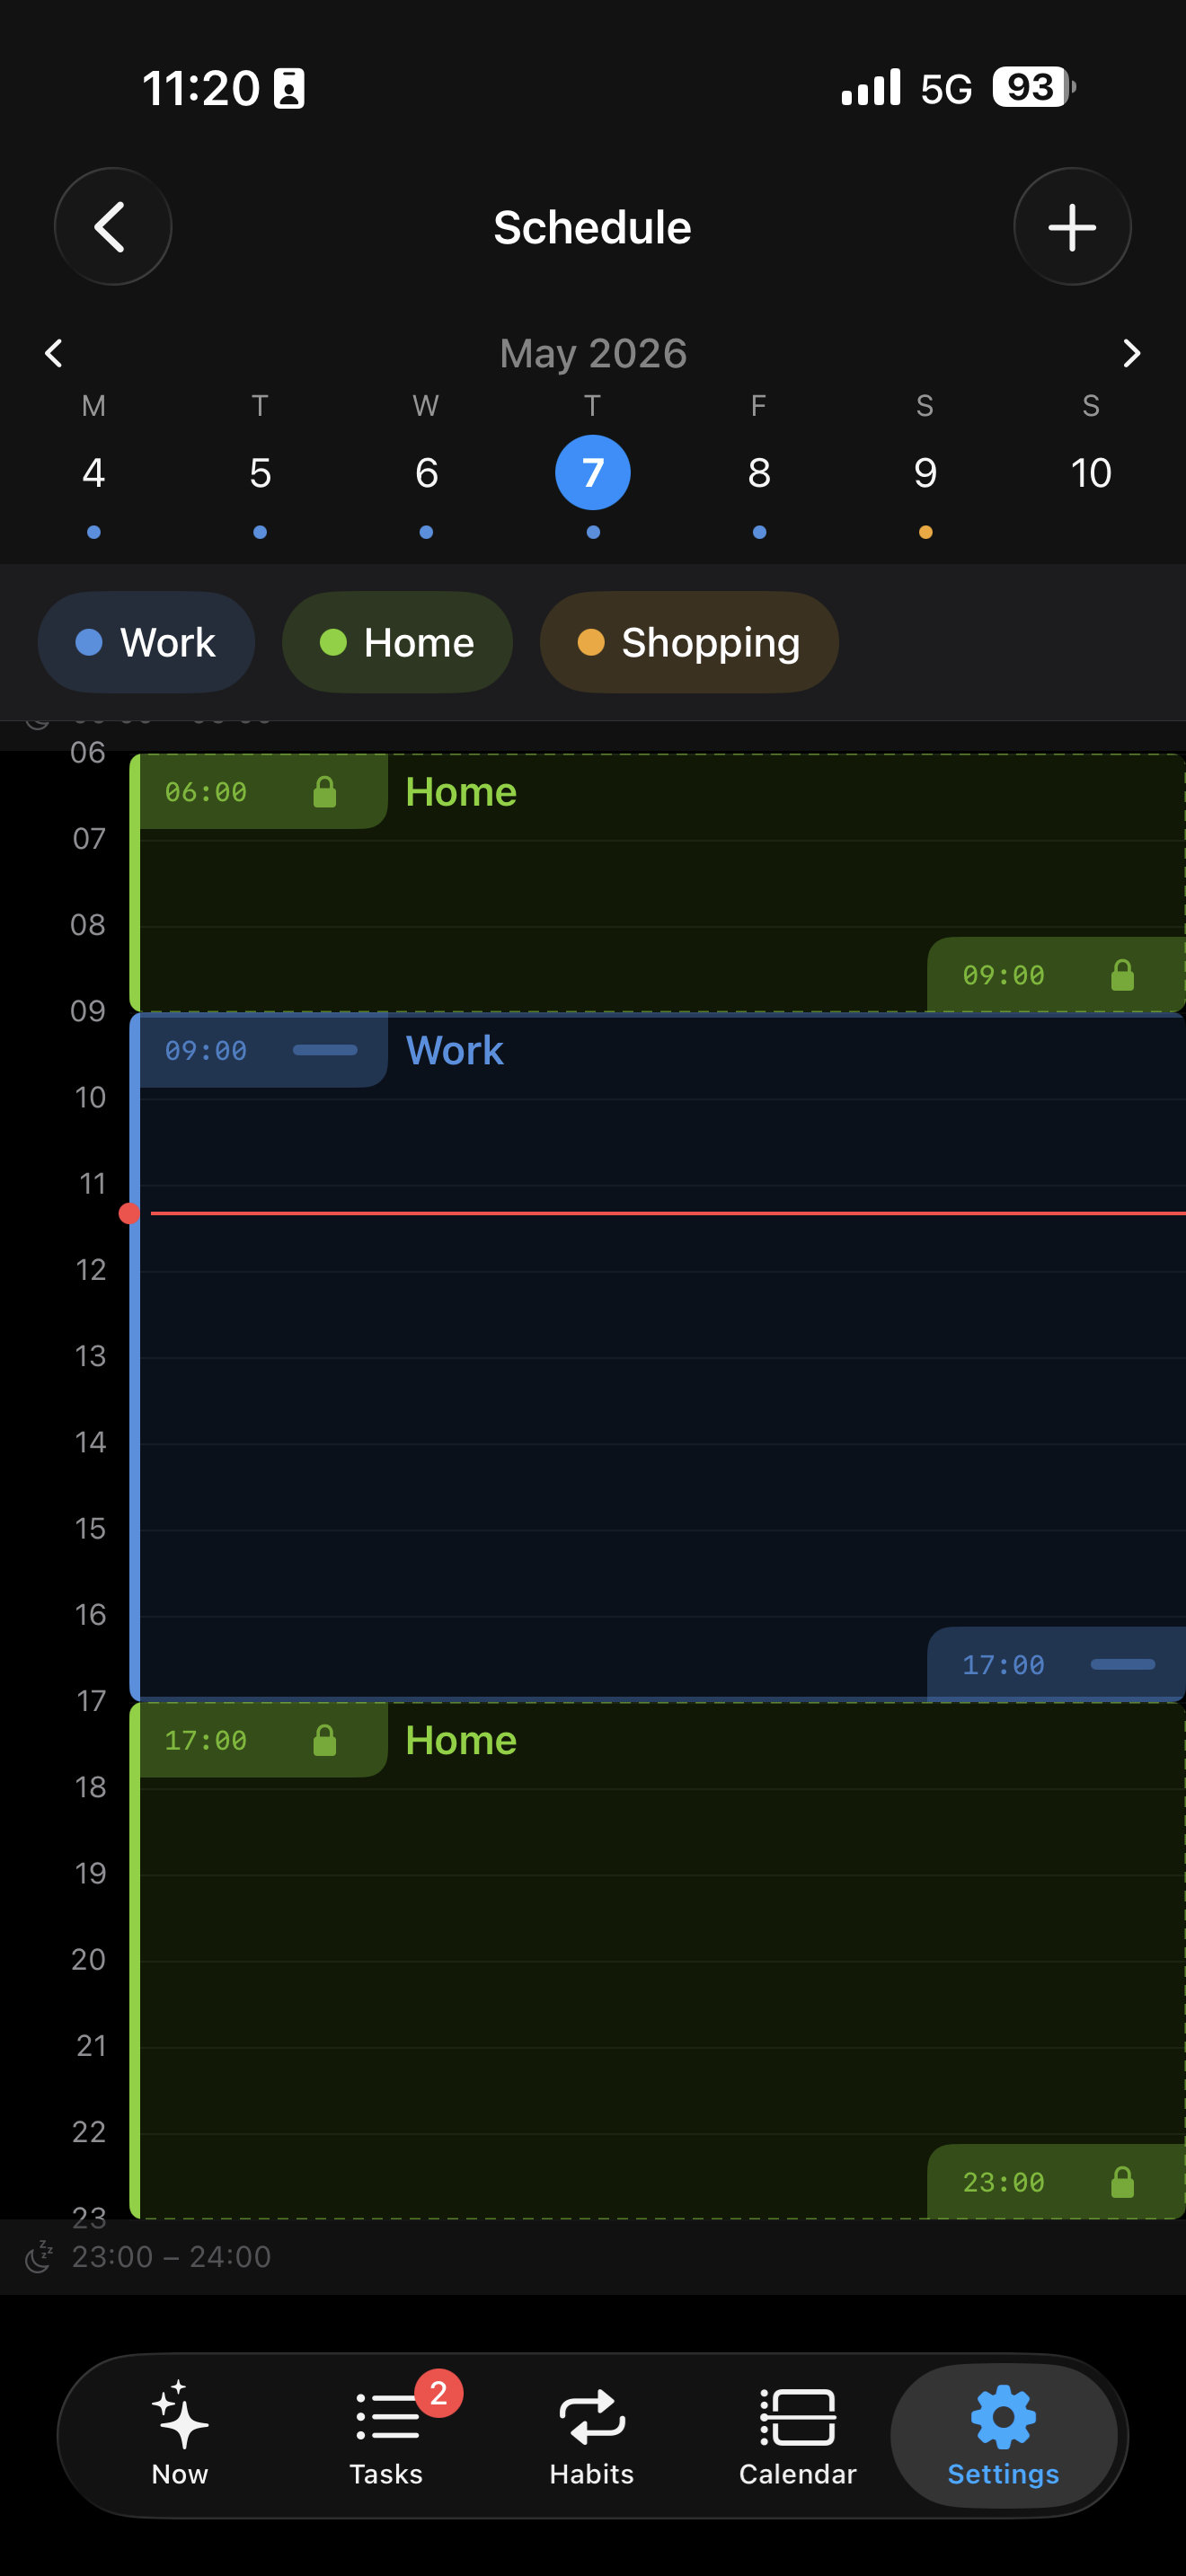Open the morning Home block title
Image resolution: width=1186 pixels, height=2576 pixels.
(461, 792)
